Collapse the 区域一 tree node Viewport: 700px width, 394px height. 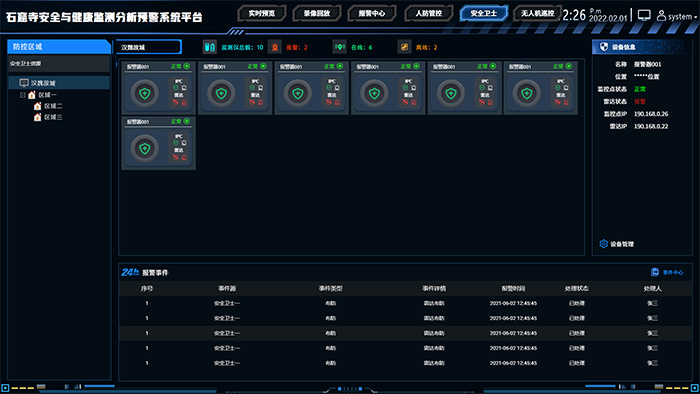22,95
